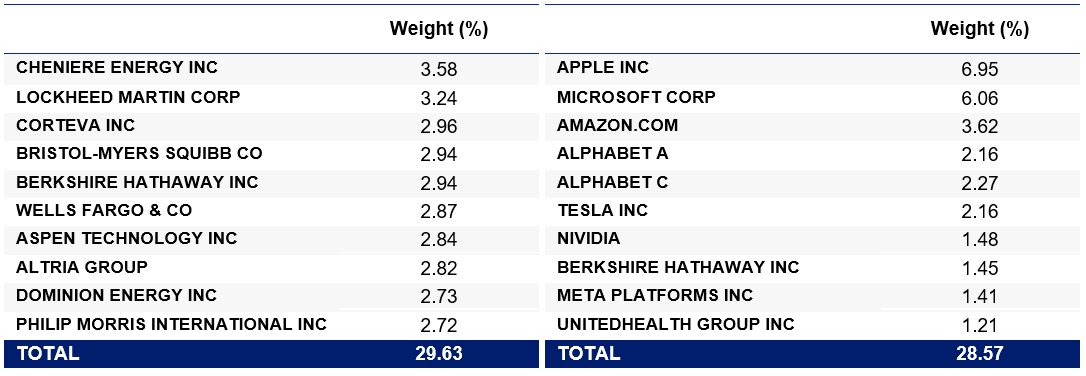This screenshot has height=376, width=1086.
Task: Click the 29.63 total value
Action: tap(438, 354)
